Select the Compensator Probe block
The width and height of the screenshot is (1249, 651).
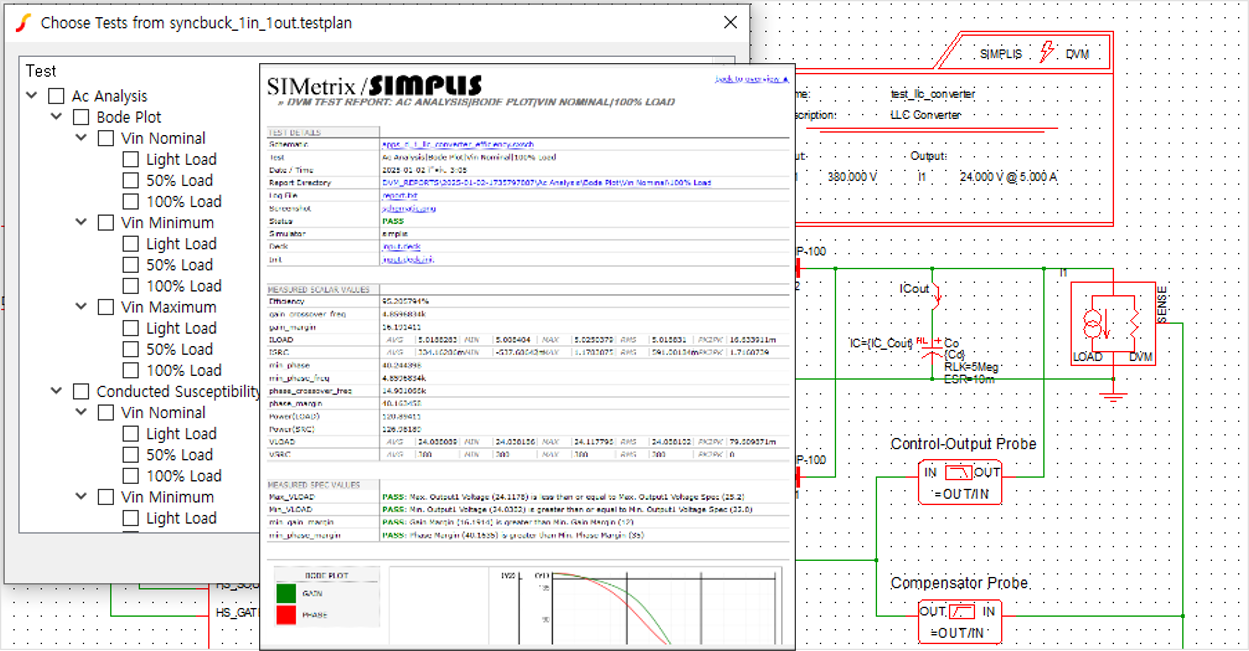tap(960, 621)
